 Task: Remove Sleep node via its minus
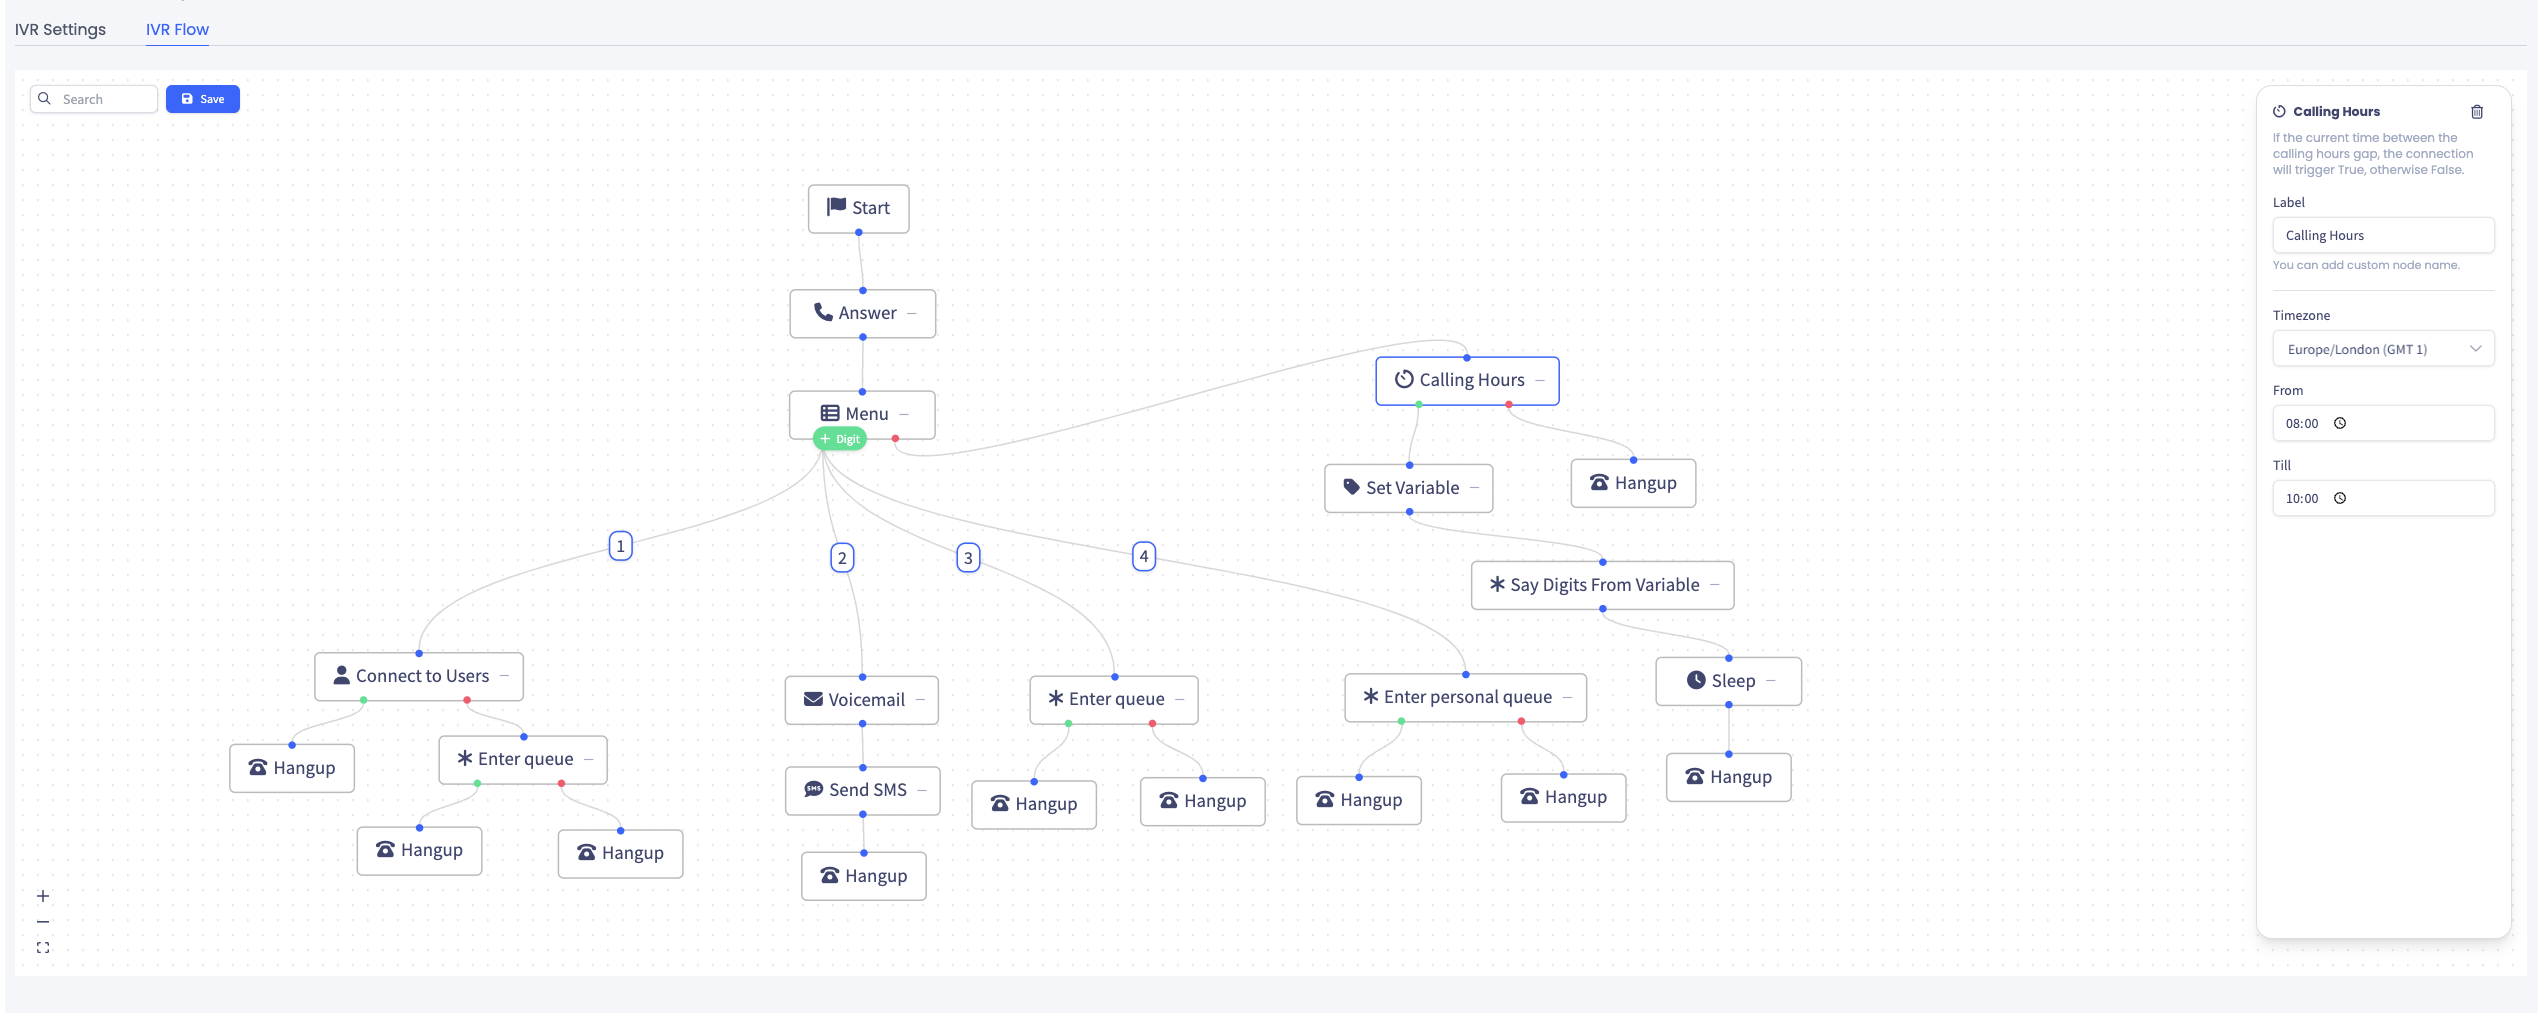point(1771,682)
